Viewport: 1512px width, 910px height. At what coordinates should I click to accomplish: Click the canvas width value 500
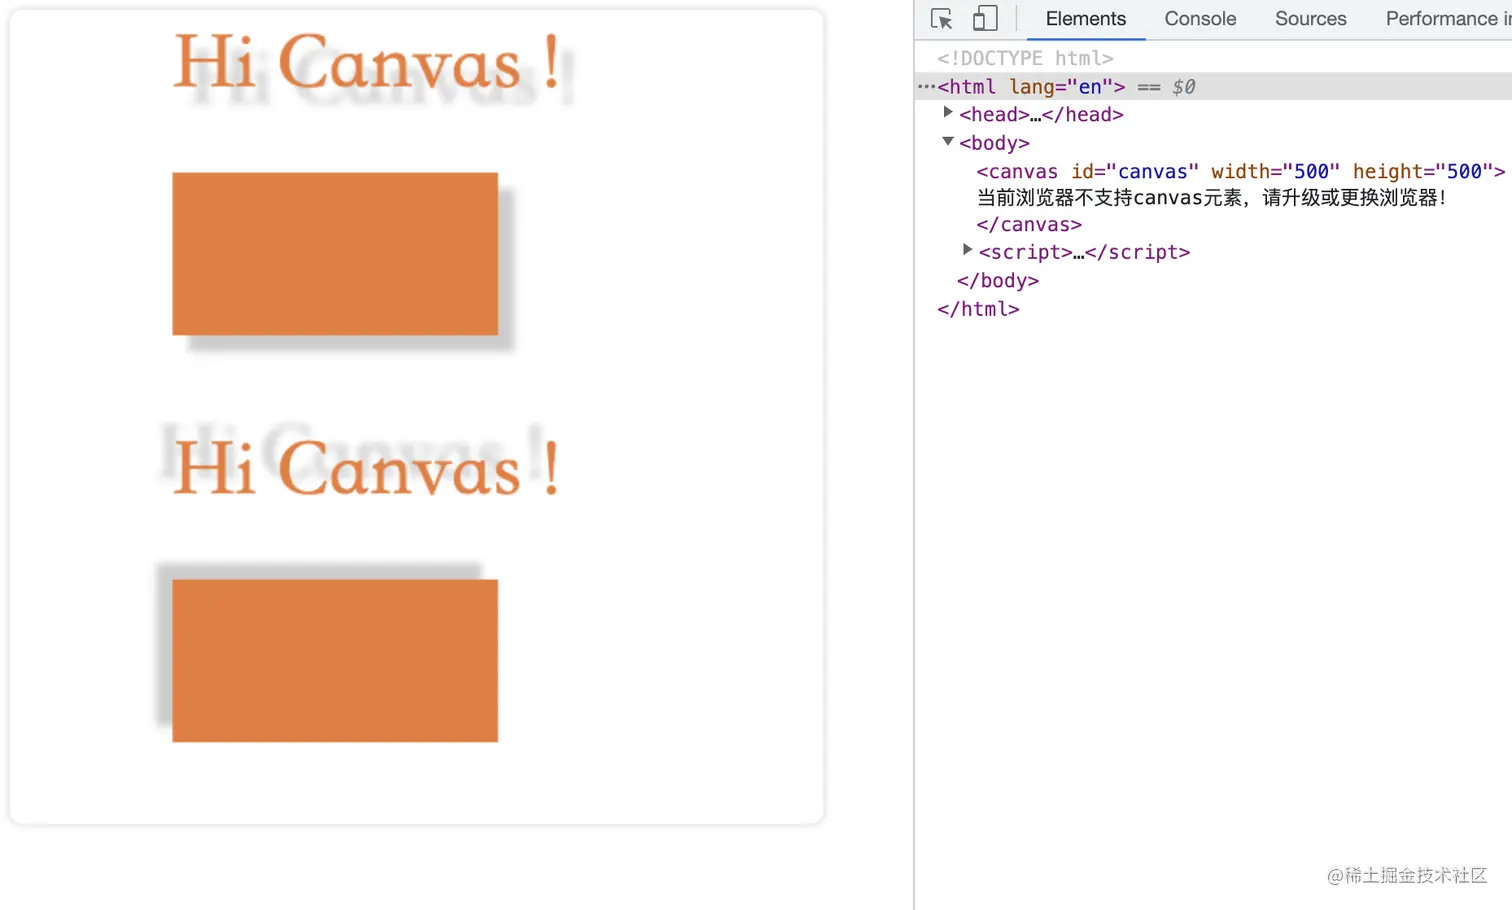(1310, 171)
